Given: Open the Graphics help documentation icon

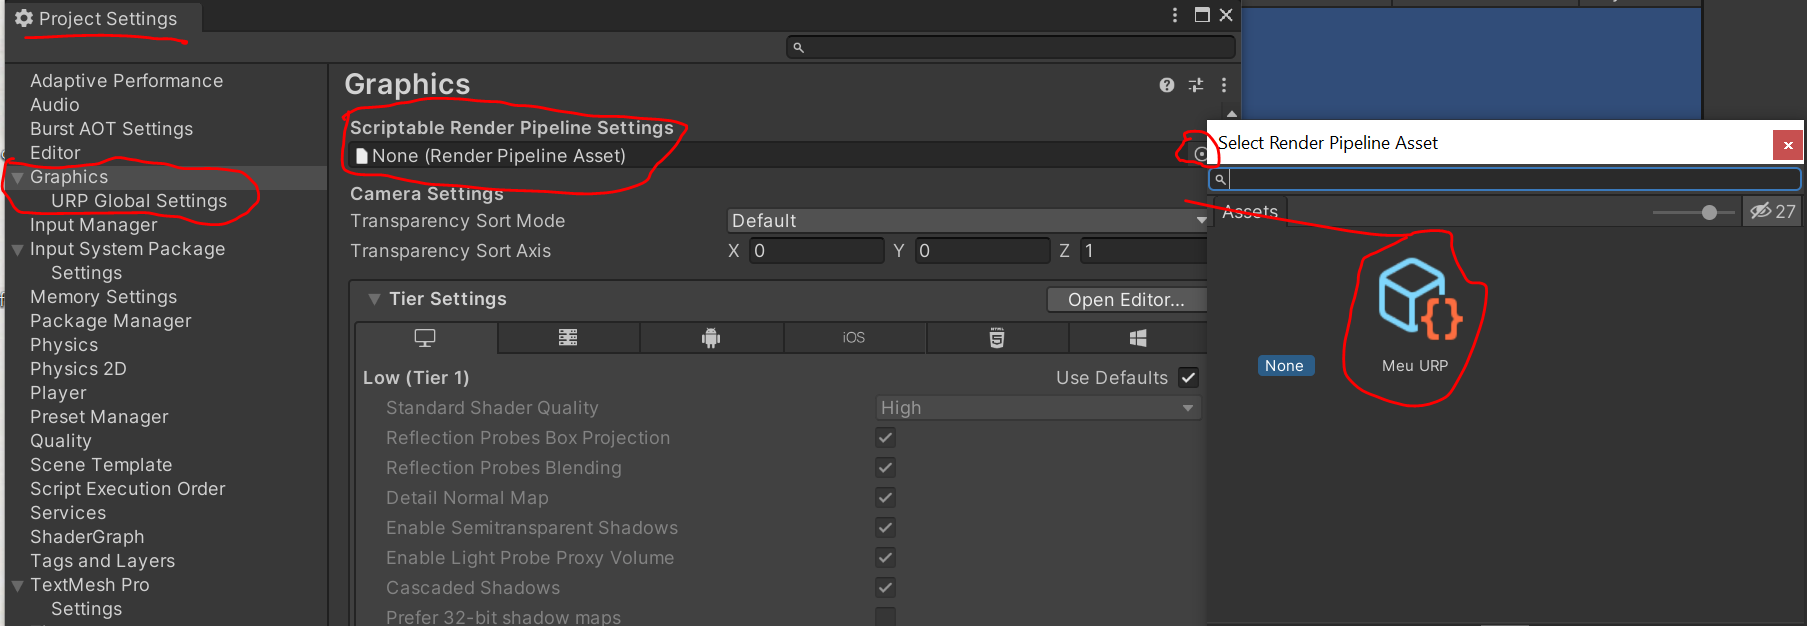Looking at the screenshot, I should 1166,85.
